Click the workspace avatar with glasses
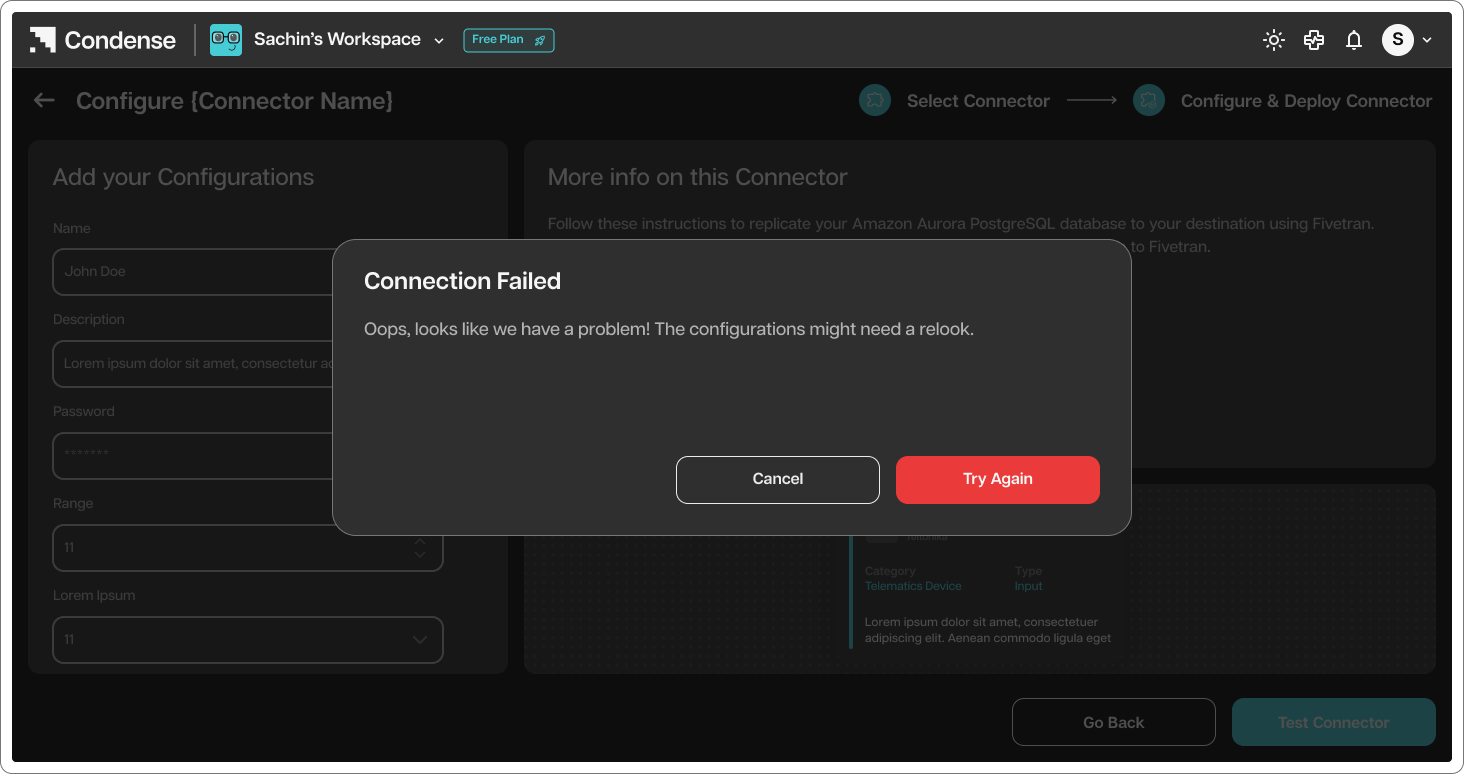Screen dimensions: 1464x774 [226, 40]
